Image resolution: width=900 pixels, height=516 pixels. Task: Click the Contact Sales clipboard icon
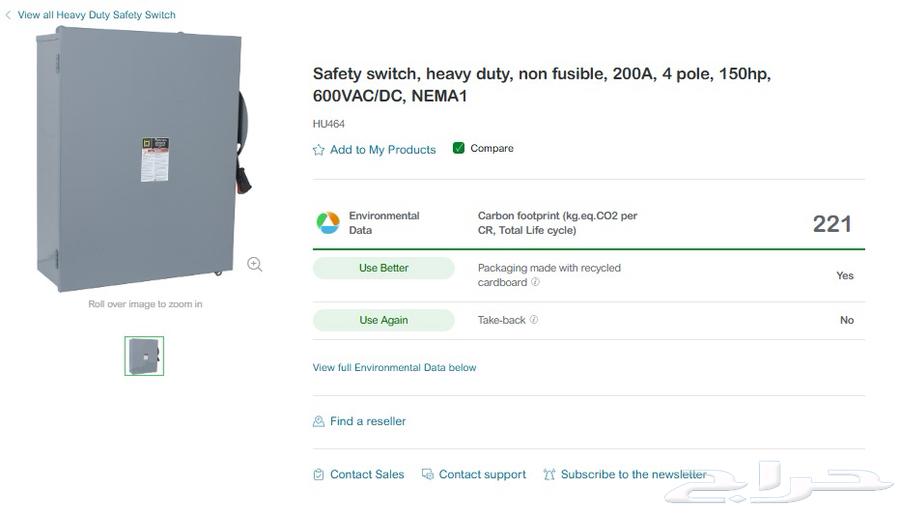319,475
